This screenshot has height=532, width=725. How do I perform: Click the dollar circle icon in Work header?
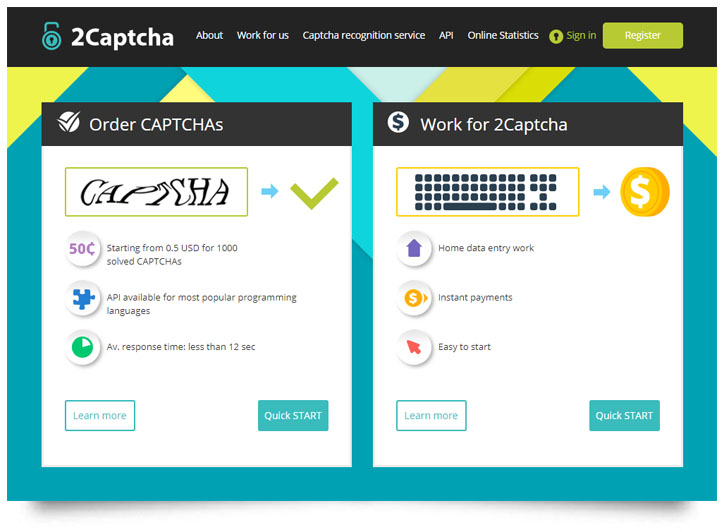[x=398, y=122]
